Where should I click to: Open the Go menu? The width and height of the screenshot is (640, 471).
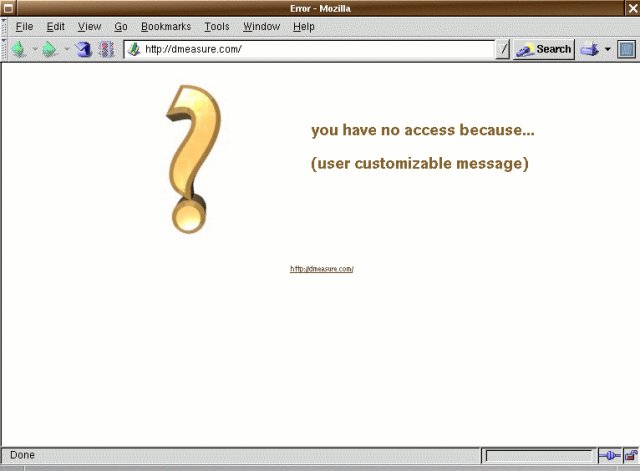tap(121, 27)
